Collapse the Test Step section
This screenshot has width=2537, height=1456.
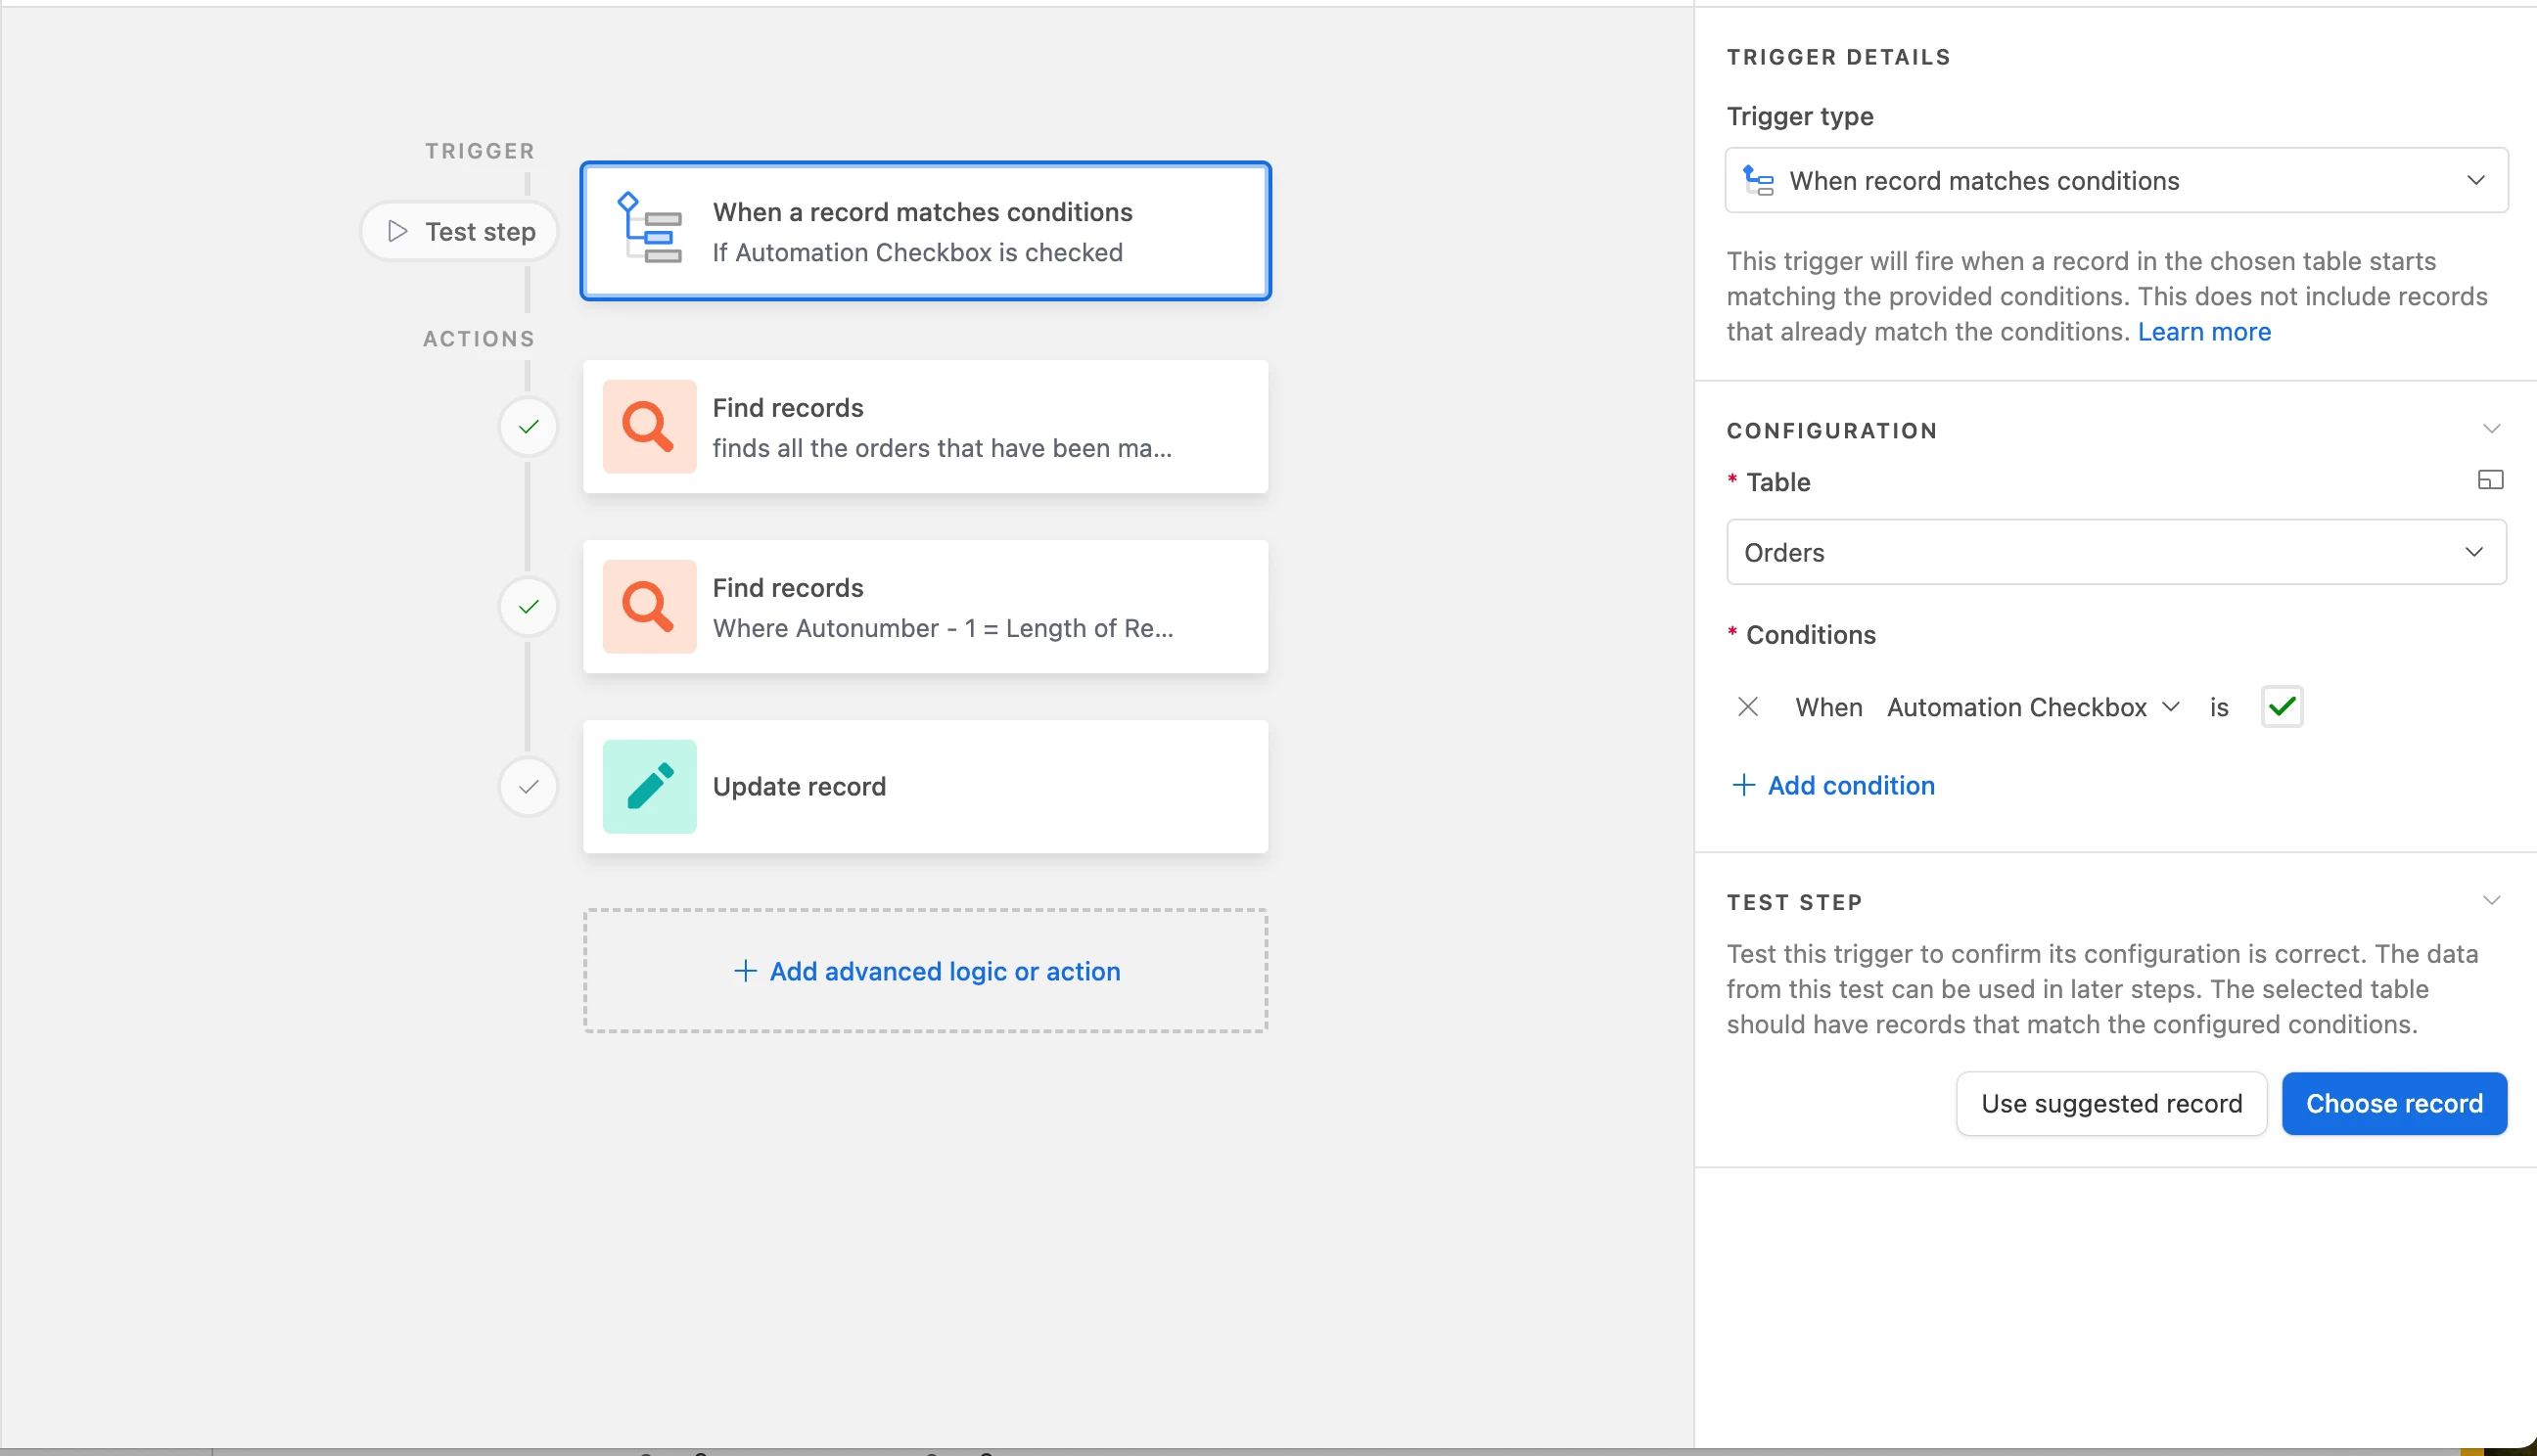(x=2490, y=901)
